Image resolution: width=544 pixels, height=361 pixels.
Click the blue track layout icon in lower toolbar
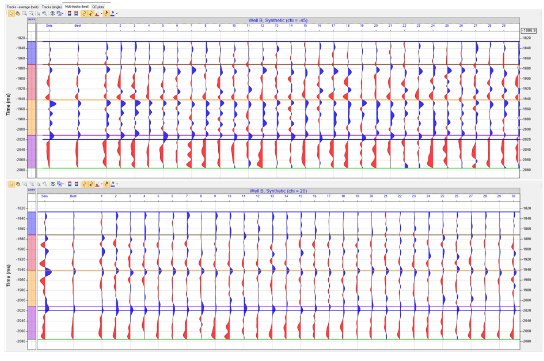coord(60,184)
